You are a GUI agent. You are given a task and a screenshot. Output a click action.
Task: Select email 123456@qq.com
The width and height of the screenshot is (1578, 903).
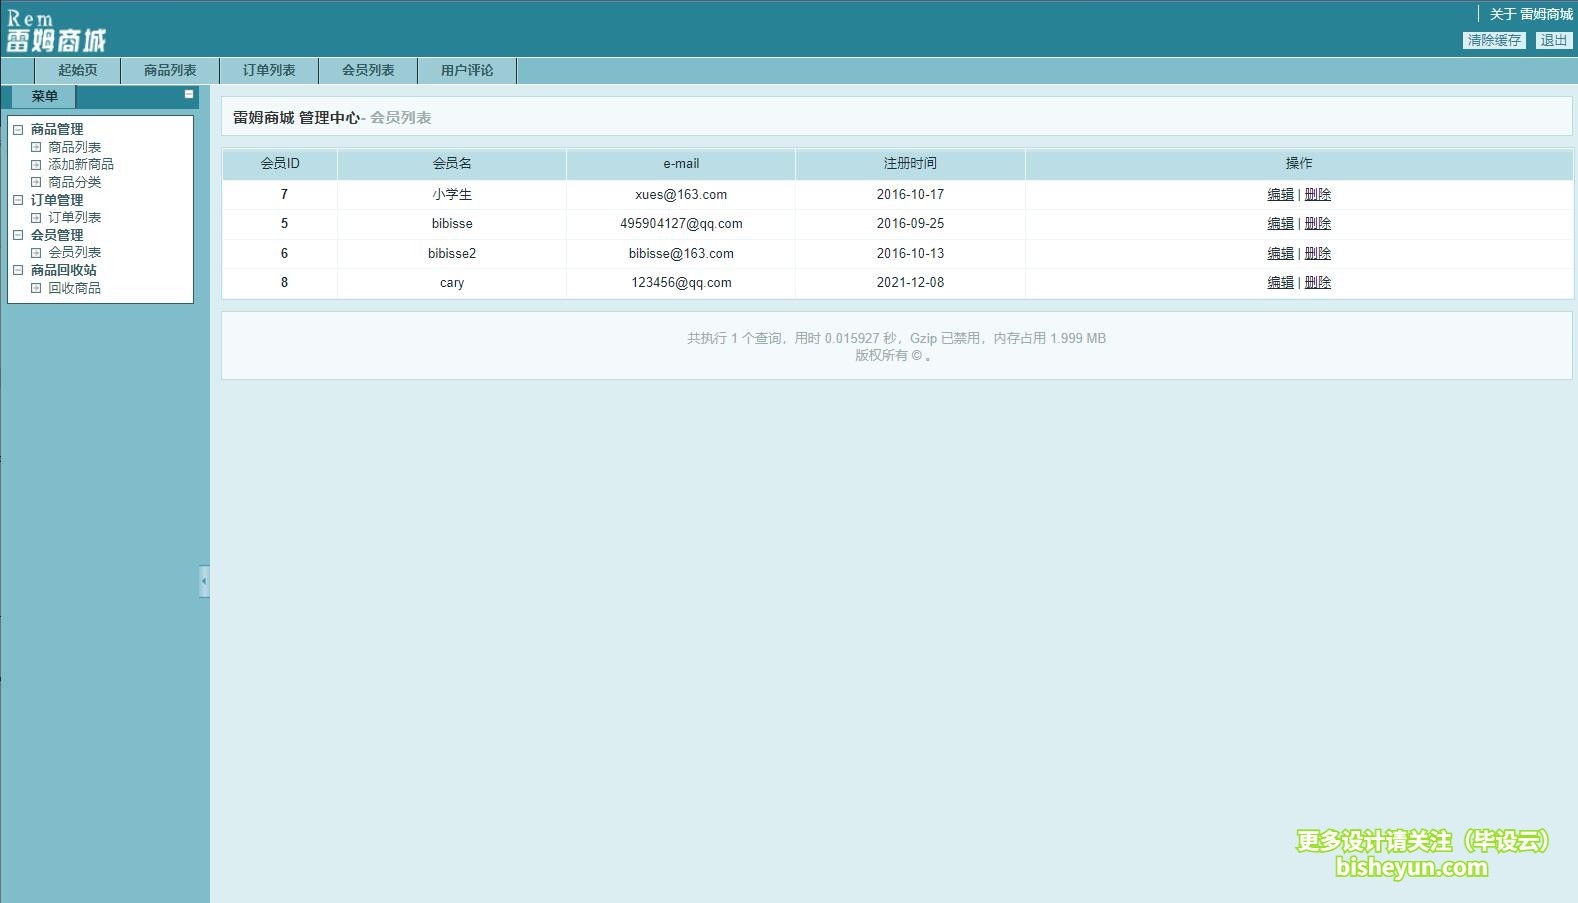pos(681,282)
